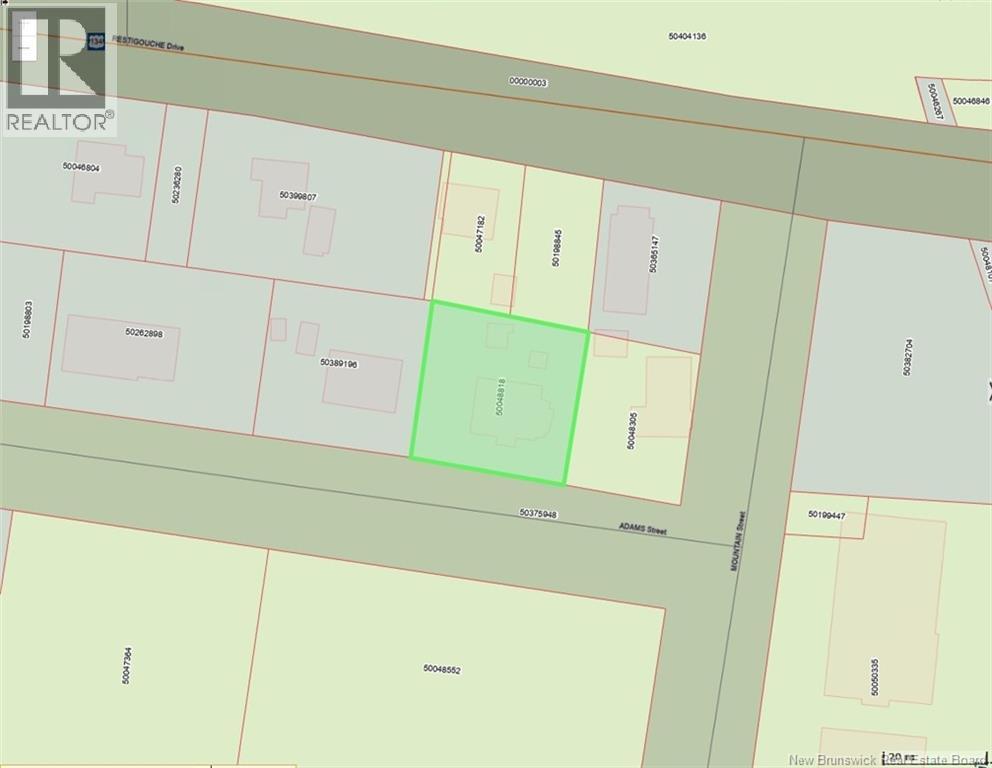
Task: Click parcel label 50048305
Action: pyautogui.click(x=631, y=427)
